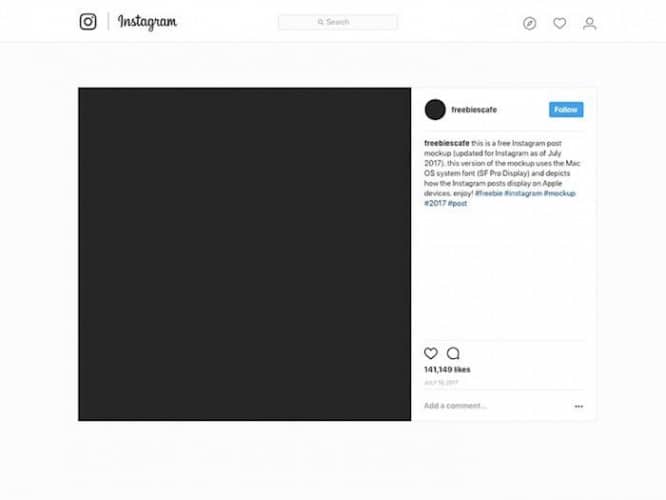The image size is (666, 500).
Task: Open the #mockup hashtag link
Action: click(560, 193)
